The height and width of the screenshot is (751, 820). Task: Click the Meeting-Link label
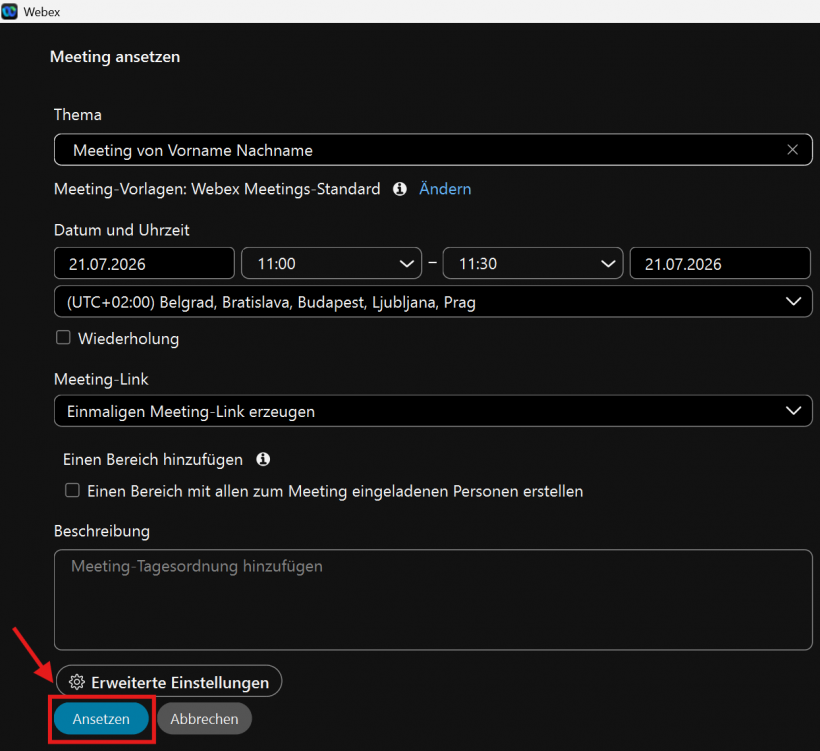tap(101, 379)
